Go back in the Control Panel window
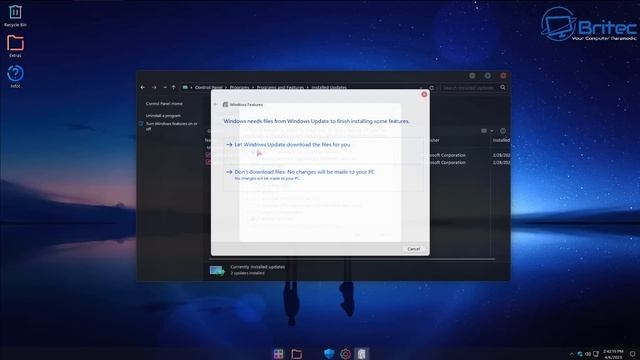Image resolution: width=640 pixels, height=360 pixels. click(142, 87)
